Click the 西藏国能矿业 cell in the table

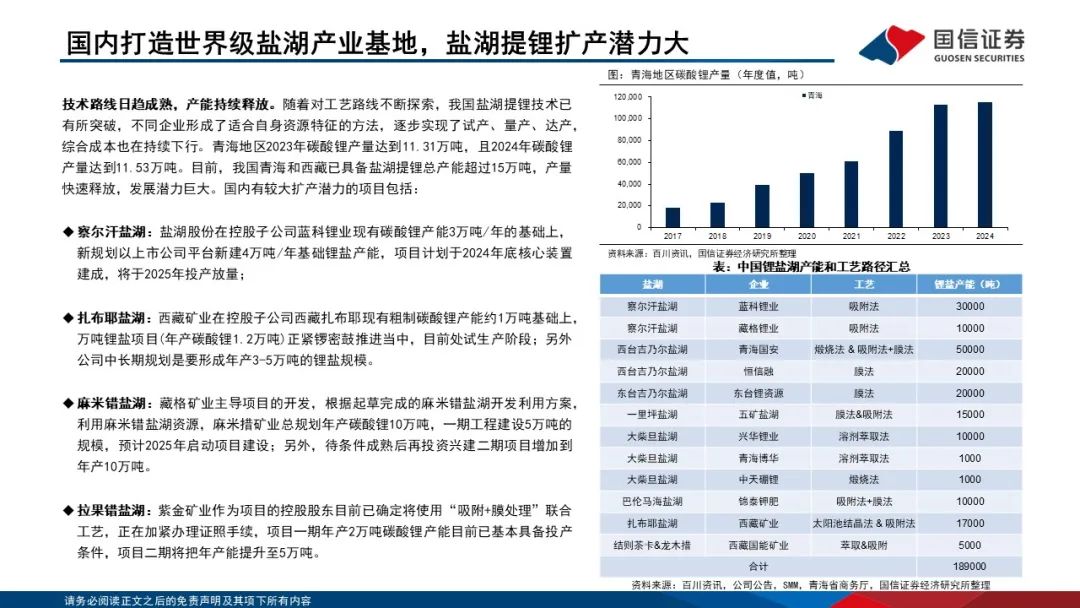pyautogui.click(x=758, y=545)
